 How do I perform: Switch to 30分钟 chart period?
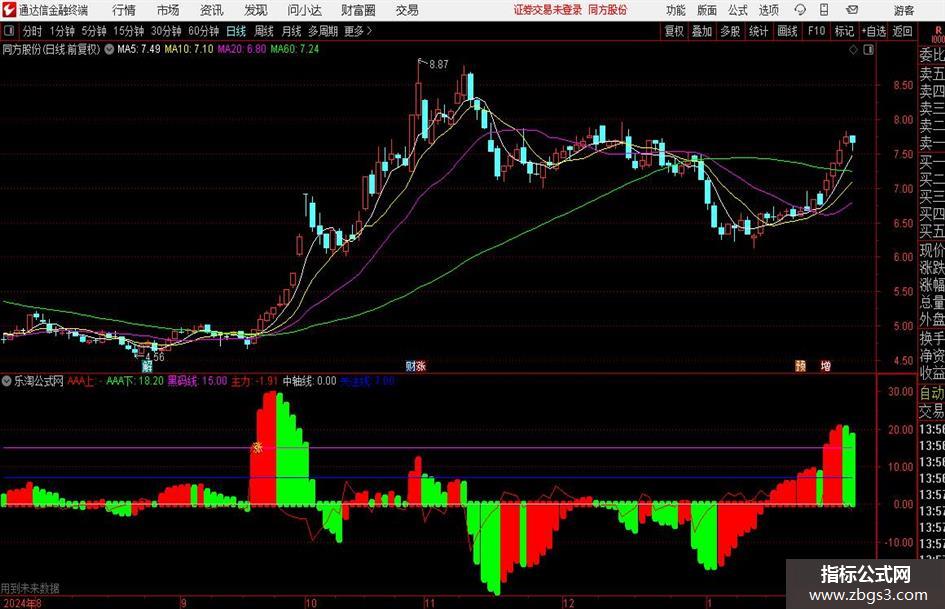pyautogui.click(x=166, y=31)
